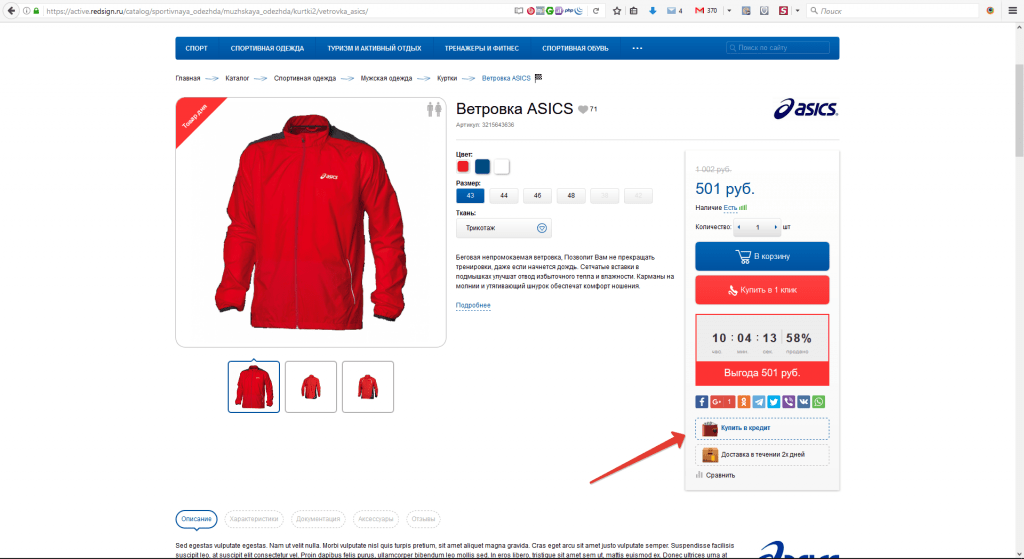This screenshot has height=559, width=1024.
Task: Share via the Twitter bird icon
Action: pos(774,402)
